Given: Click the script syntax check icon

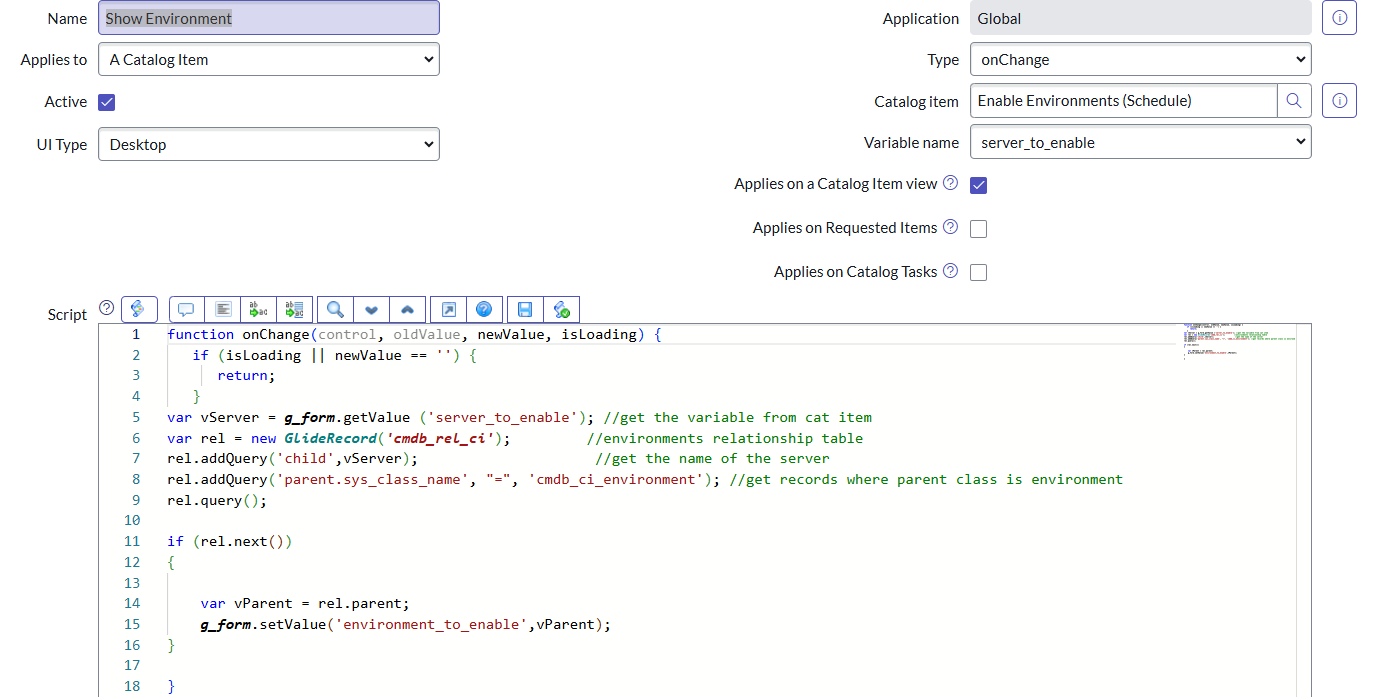Looking at the screenshot, I should pos(561,310).
